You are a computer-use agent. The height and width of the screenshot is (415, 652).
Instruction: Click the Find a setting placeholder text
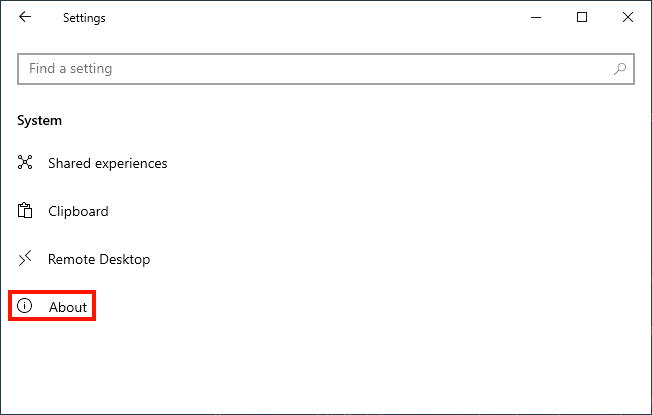pyautogui.click(x=70, y=69)
